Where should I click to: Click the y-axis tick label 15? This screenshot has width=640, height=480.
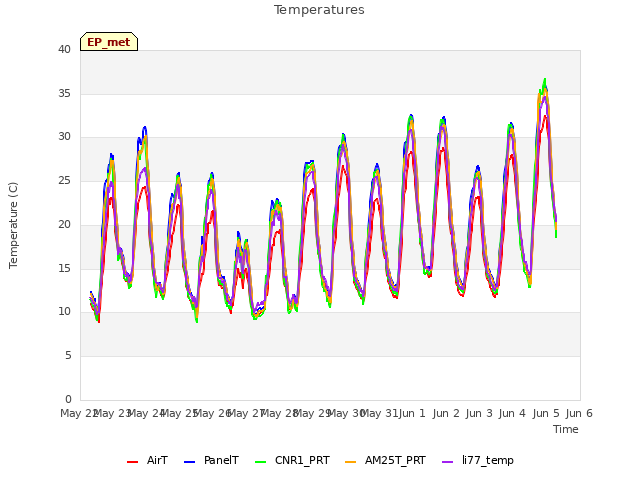pos(64,268)
